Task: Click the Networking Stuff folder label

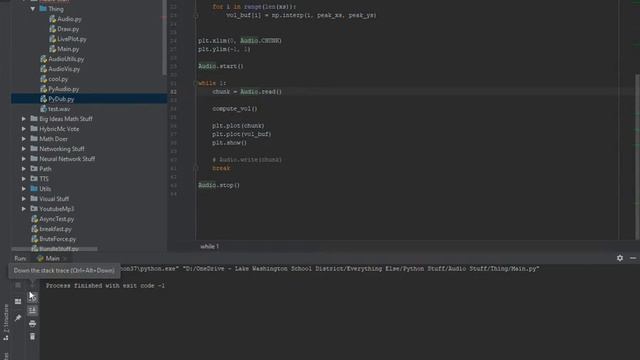Action: point(62,149)
